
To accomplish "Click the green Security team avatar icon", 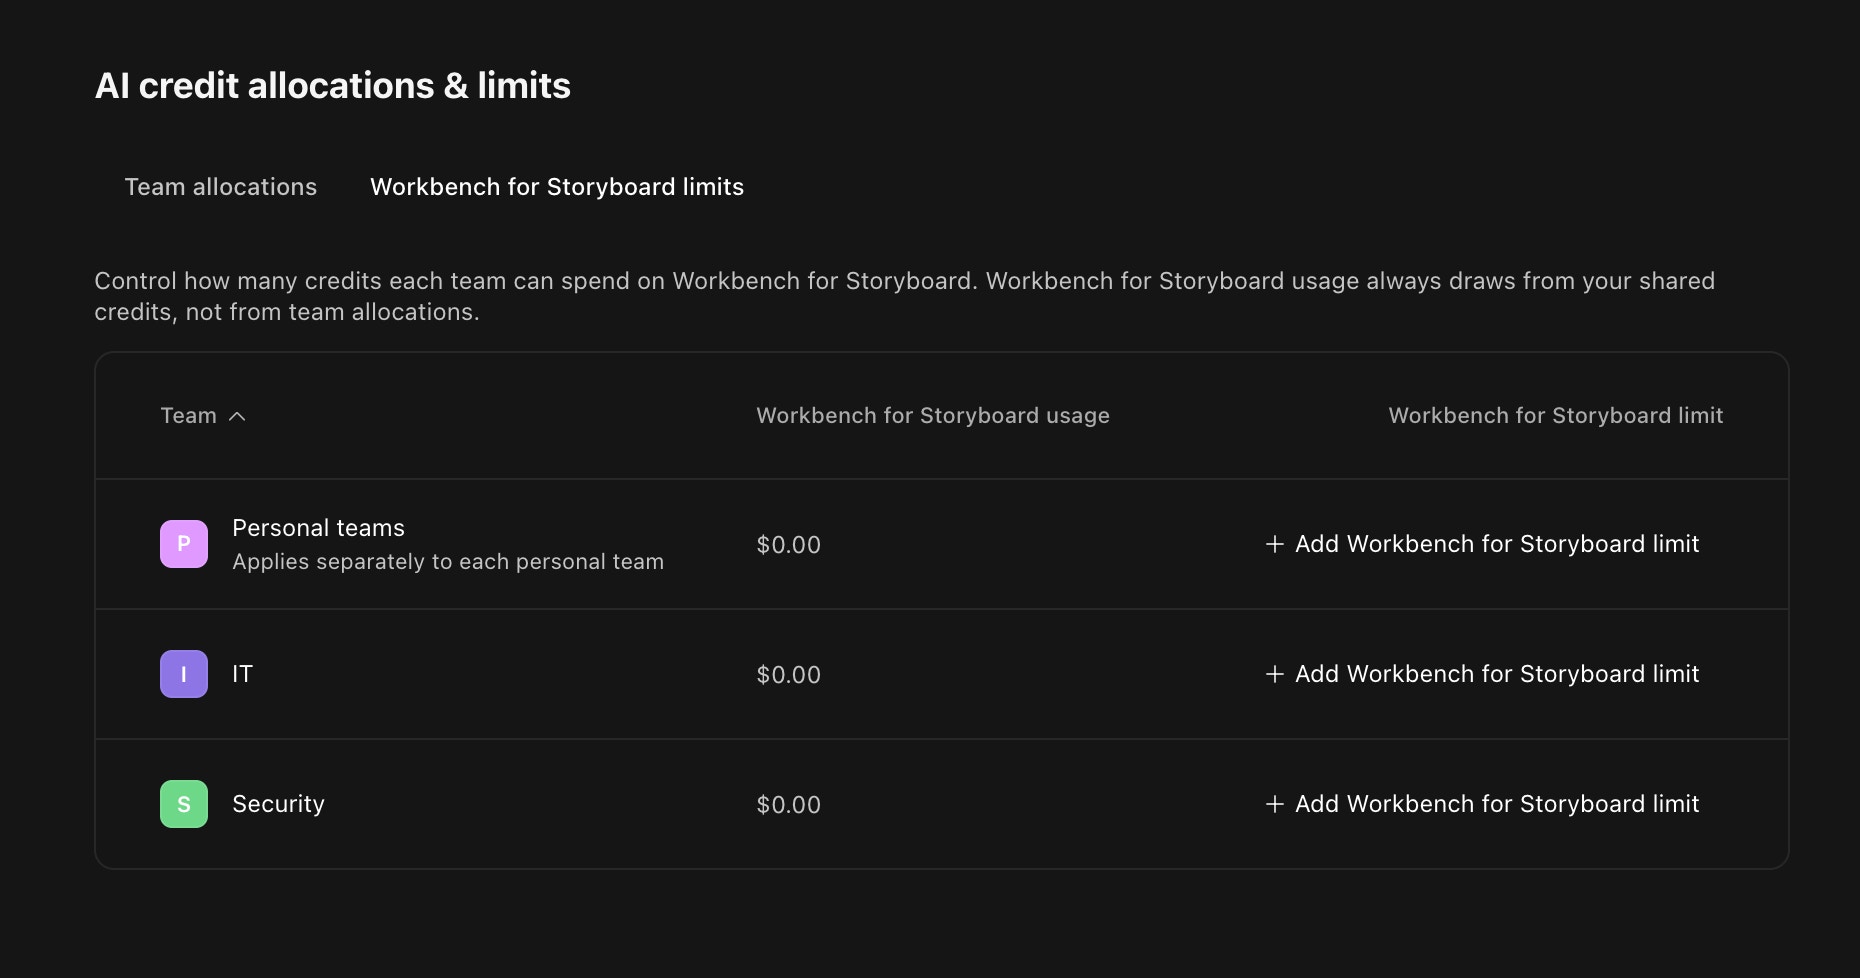I will click(184, 804).
